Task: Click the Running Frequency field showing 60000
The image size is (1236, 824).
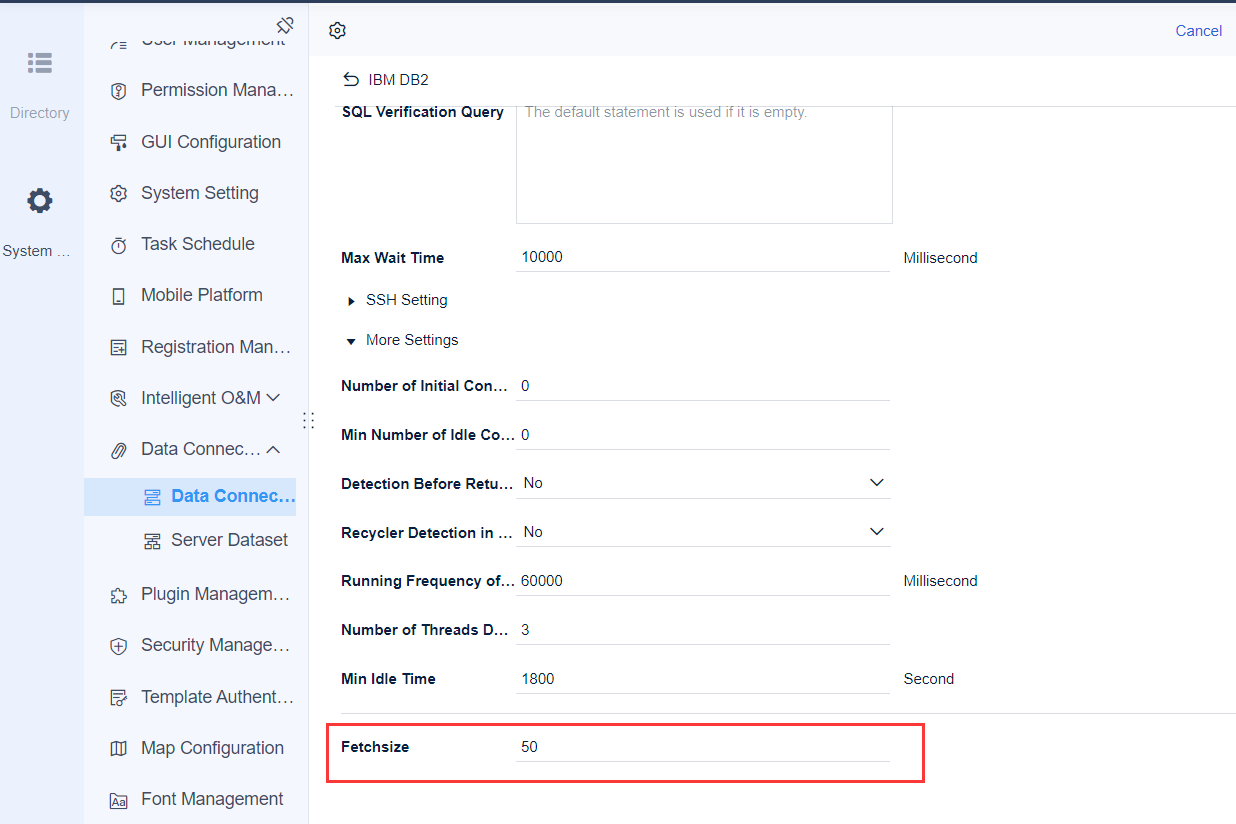Action: coord(703,581)
